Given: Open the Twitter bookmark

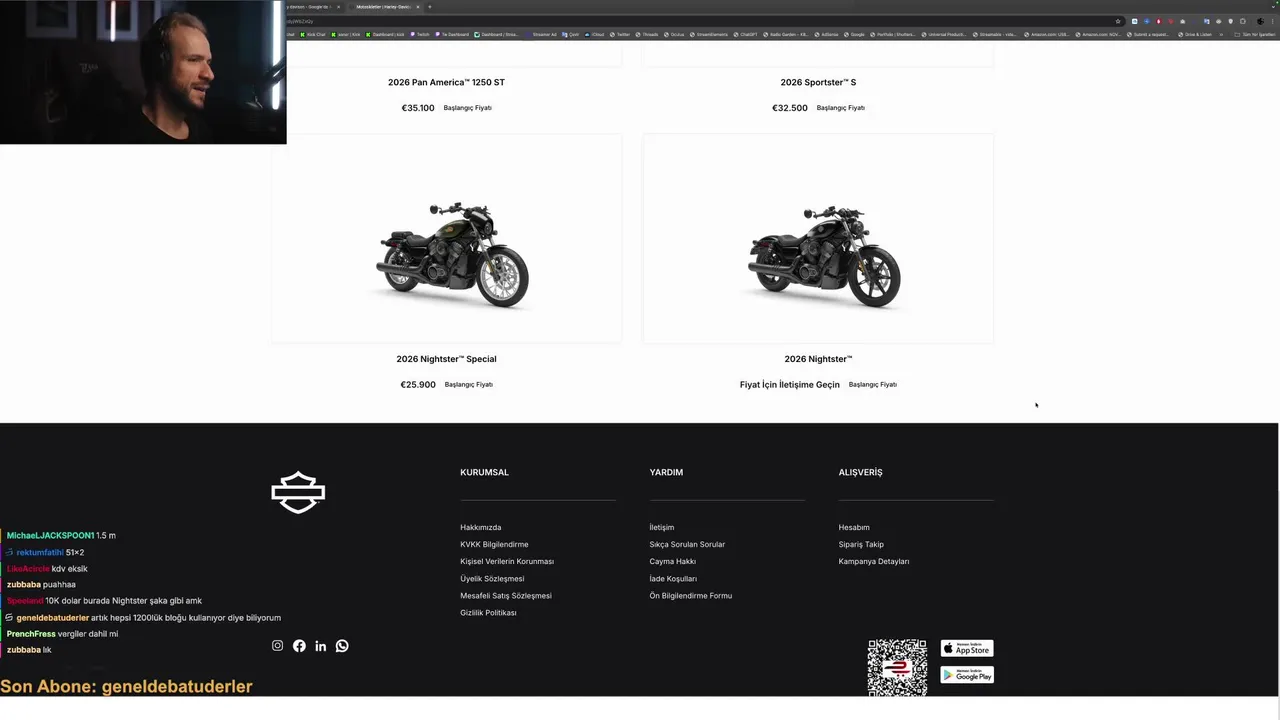Looking at the screenshot, I should coord(620,34).
